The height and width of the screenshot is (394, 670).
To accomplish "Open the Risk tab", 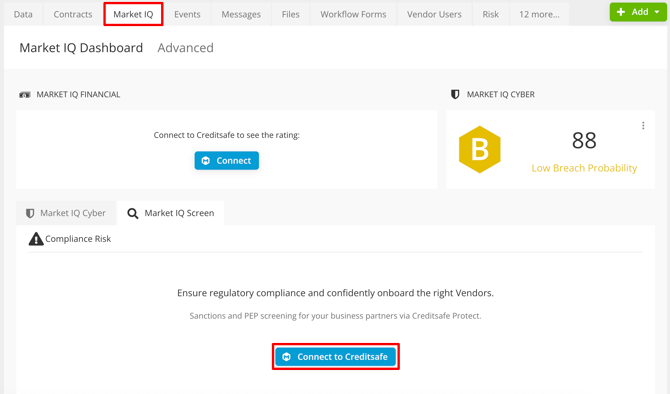I will coord(491,15).
